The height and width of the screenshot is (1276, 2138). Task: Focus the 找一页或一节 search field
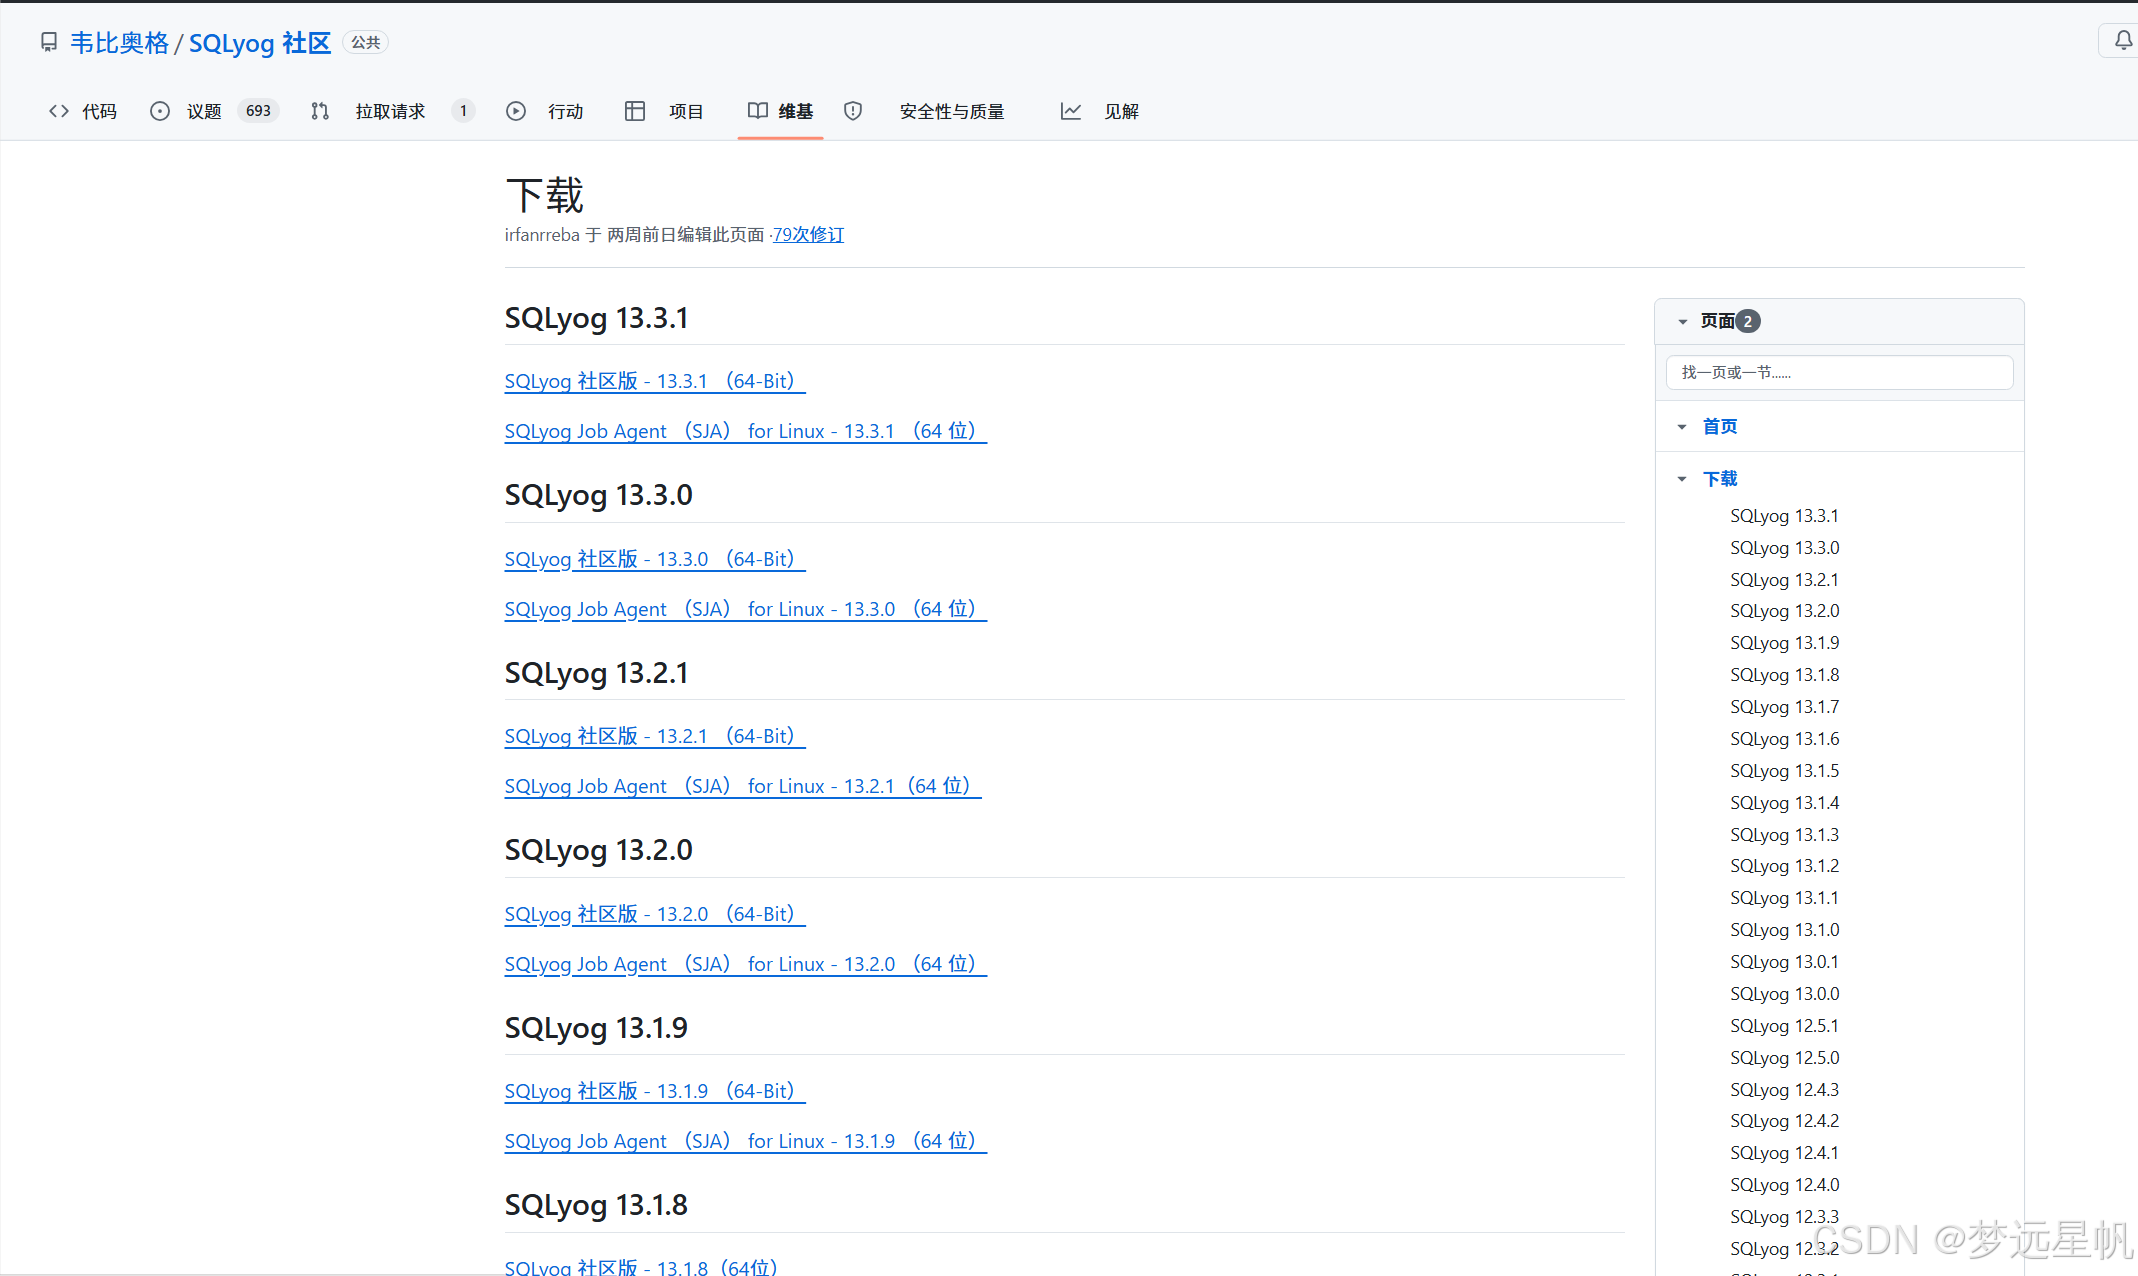[x=1839, y=372]
